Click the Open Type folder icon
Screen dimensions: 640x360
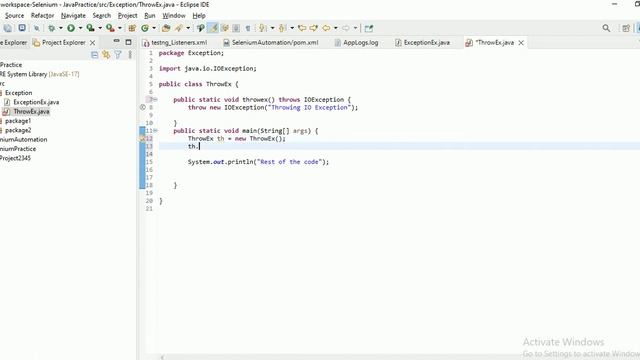pos(166,28)
